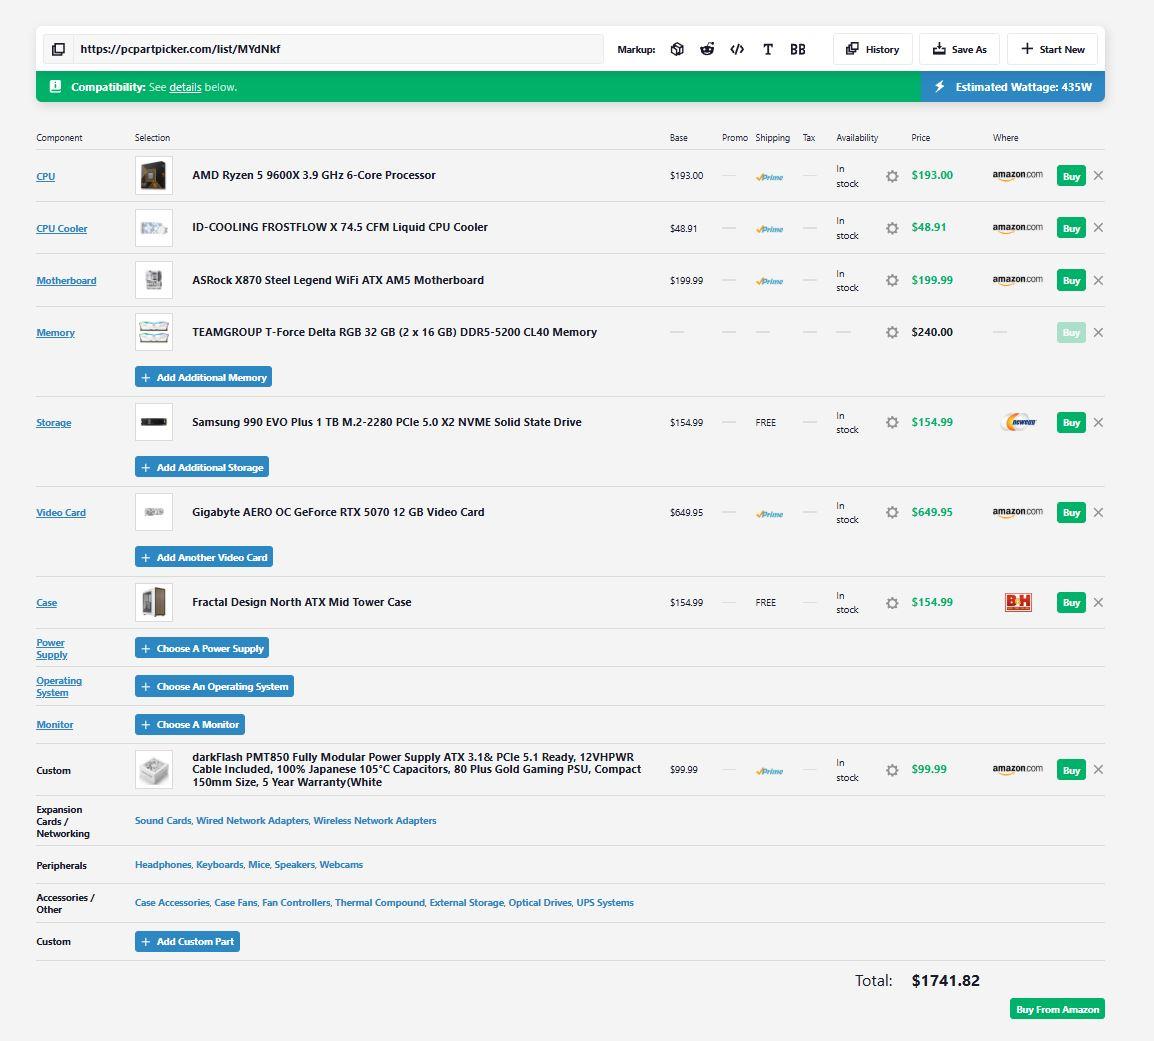Remove Gigabyte RTX 5070 from list
This screenshot has width=1154, height=1041.
[x=1098, y=512]
